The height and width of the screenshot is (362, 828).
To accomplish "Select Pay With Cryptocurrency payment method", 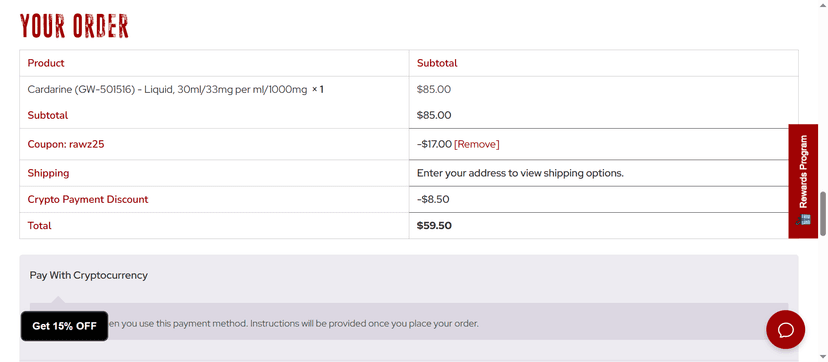I will tap(89, 275).
